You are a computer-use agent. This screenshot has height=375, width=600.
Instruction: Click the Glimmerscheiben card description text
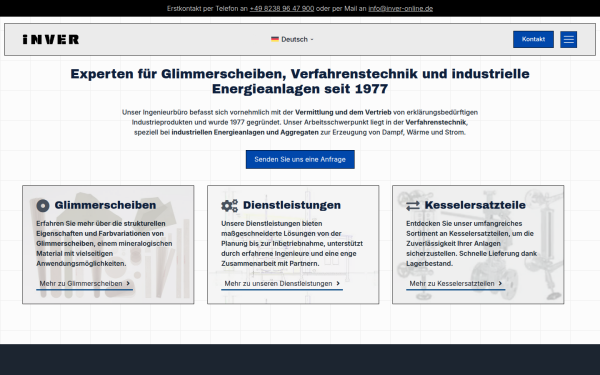(x=104, y=243)
